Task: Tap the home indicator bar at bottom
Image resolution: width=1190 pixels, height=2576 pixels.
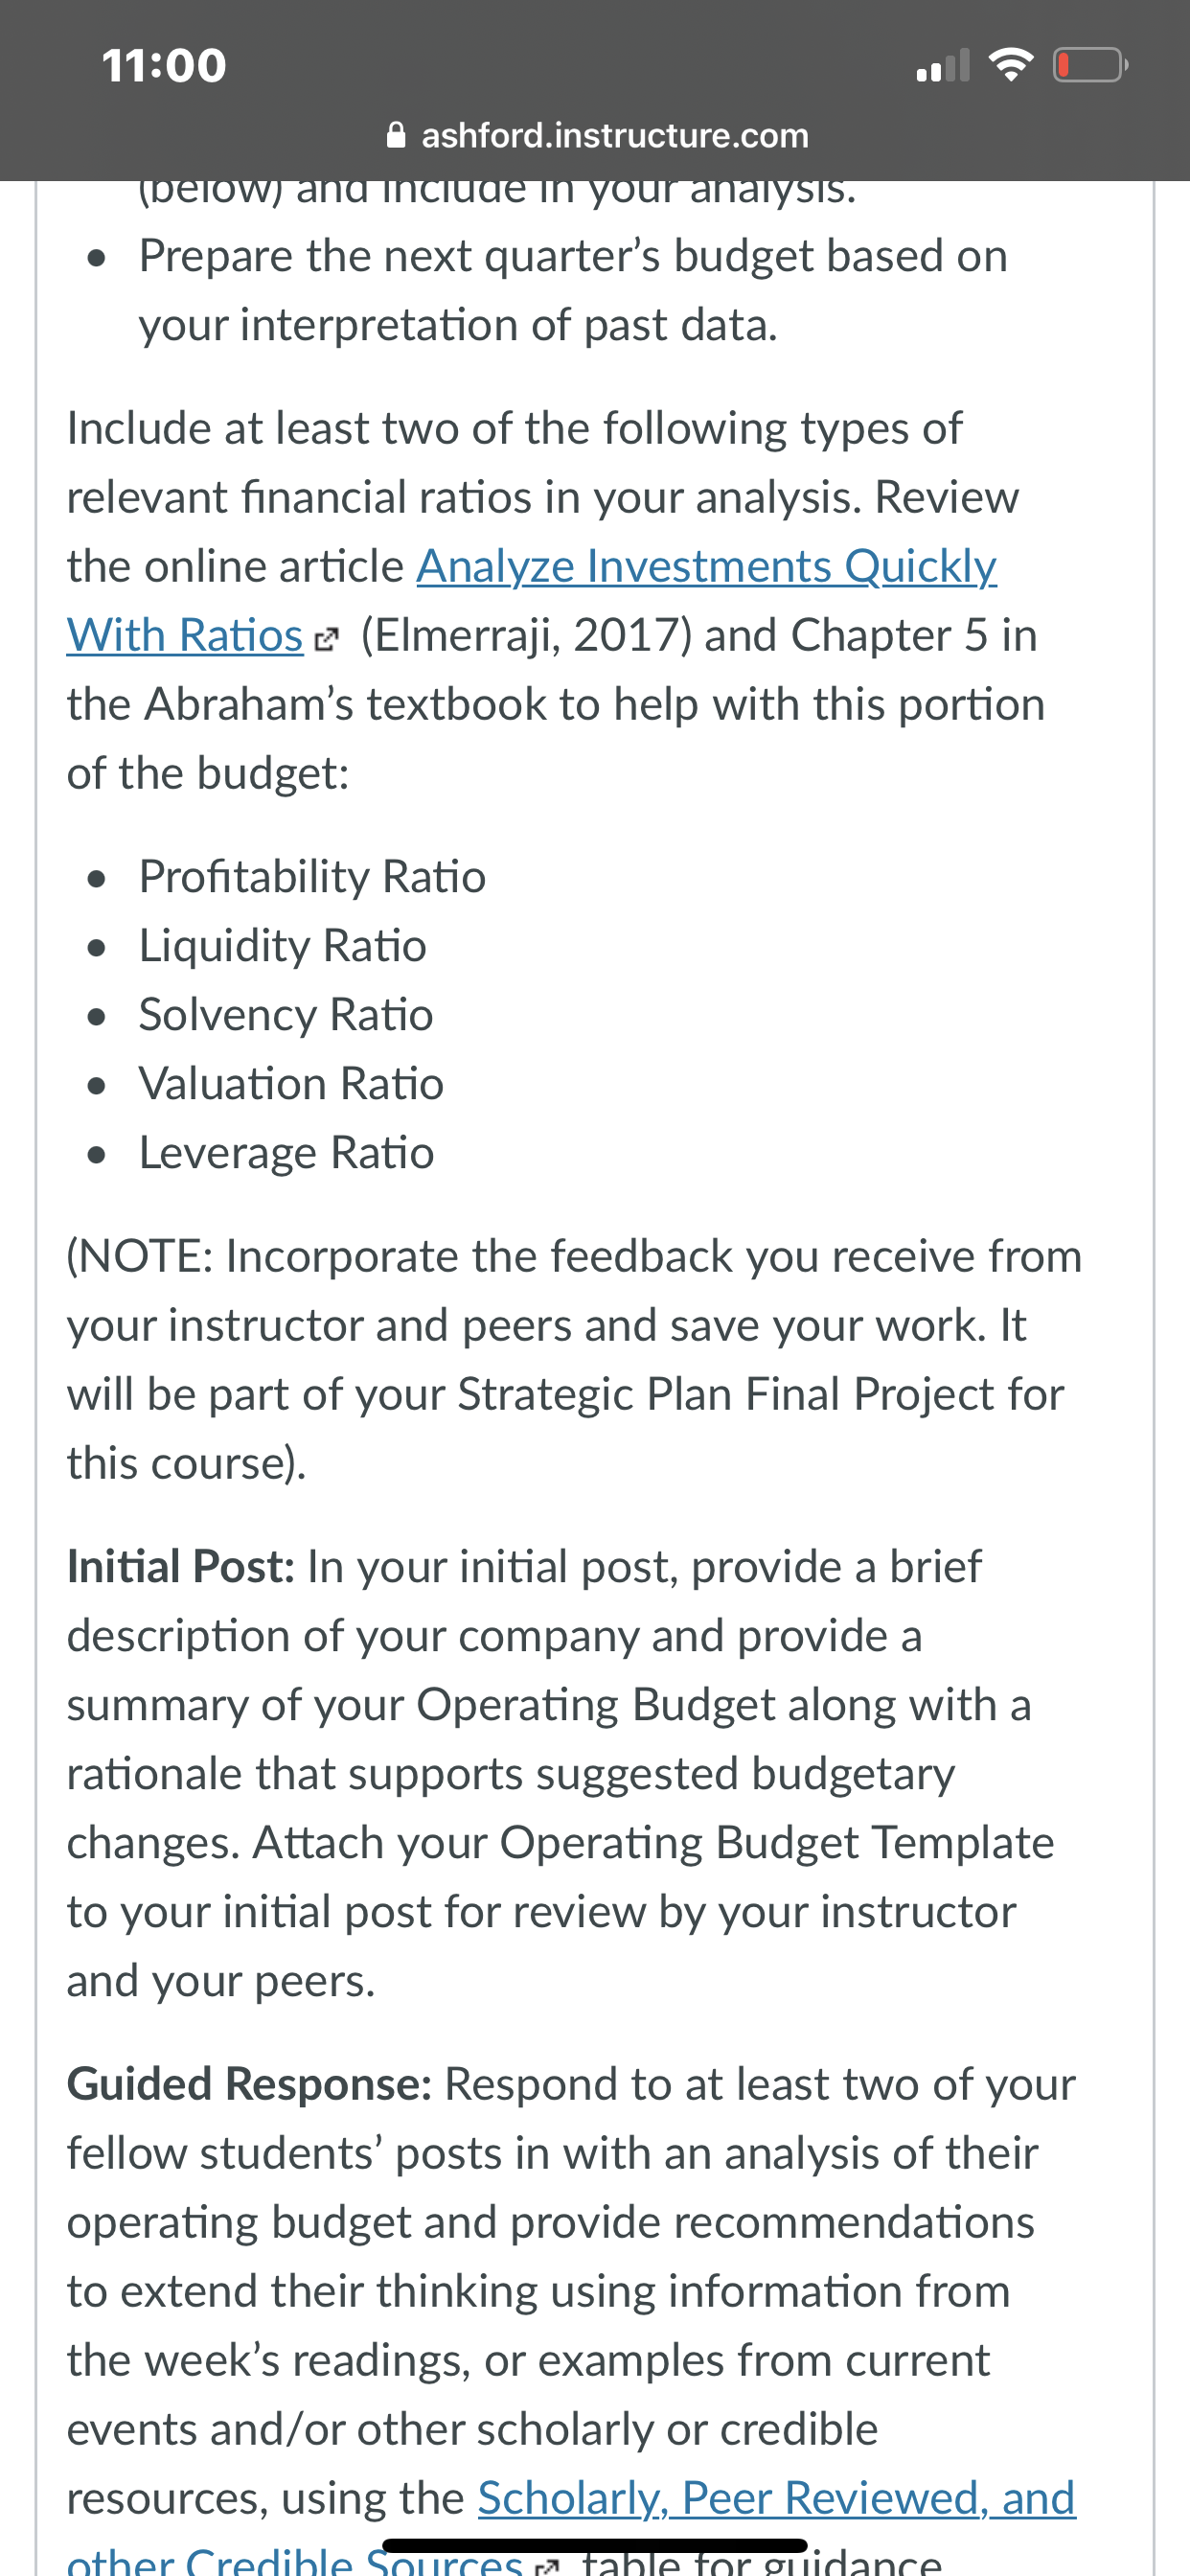Action: point(594,2546)
